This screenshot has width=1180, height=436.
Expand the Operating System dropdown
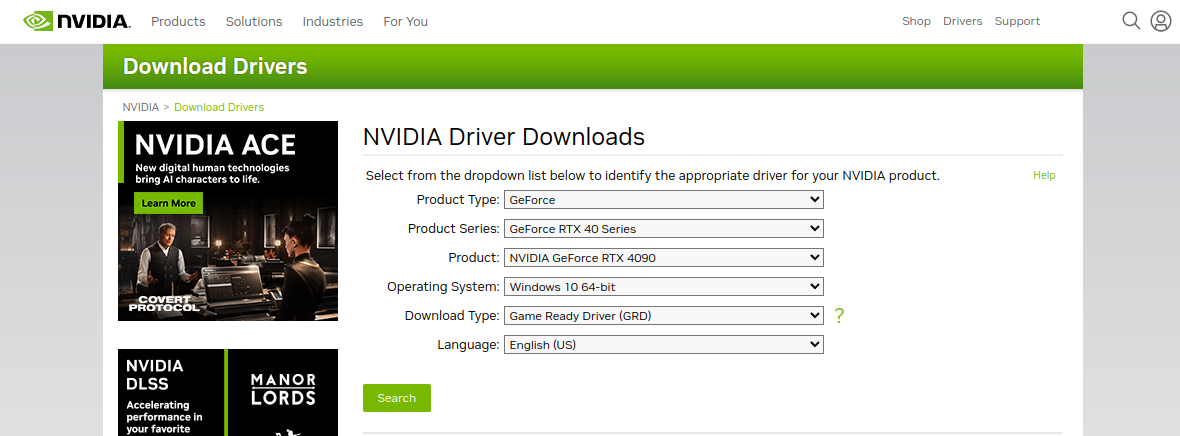[x=664, y=286]
